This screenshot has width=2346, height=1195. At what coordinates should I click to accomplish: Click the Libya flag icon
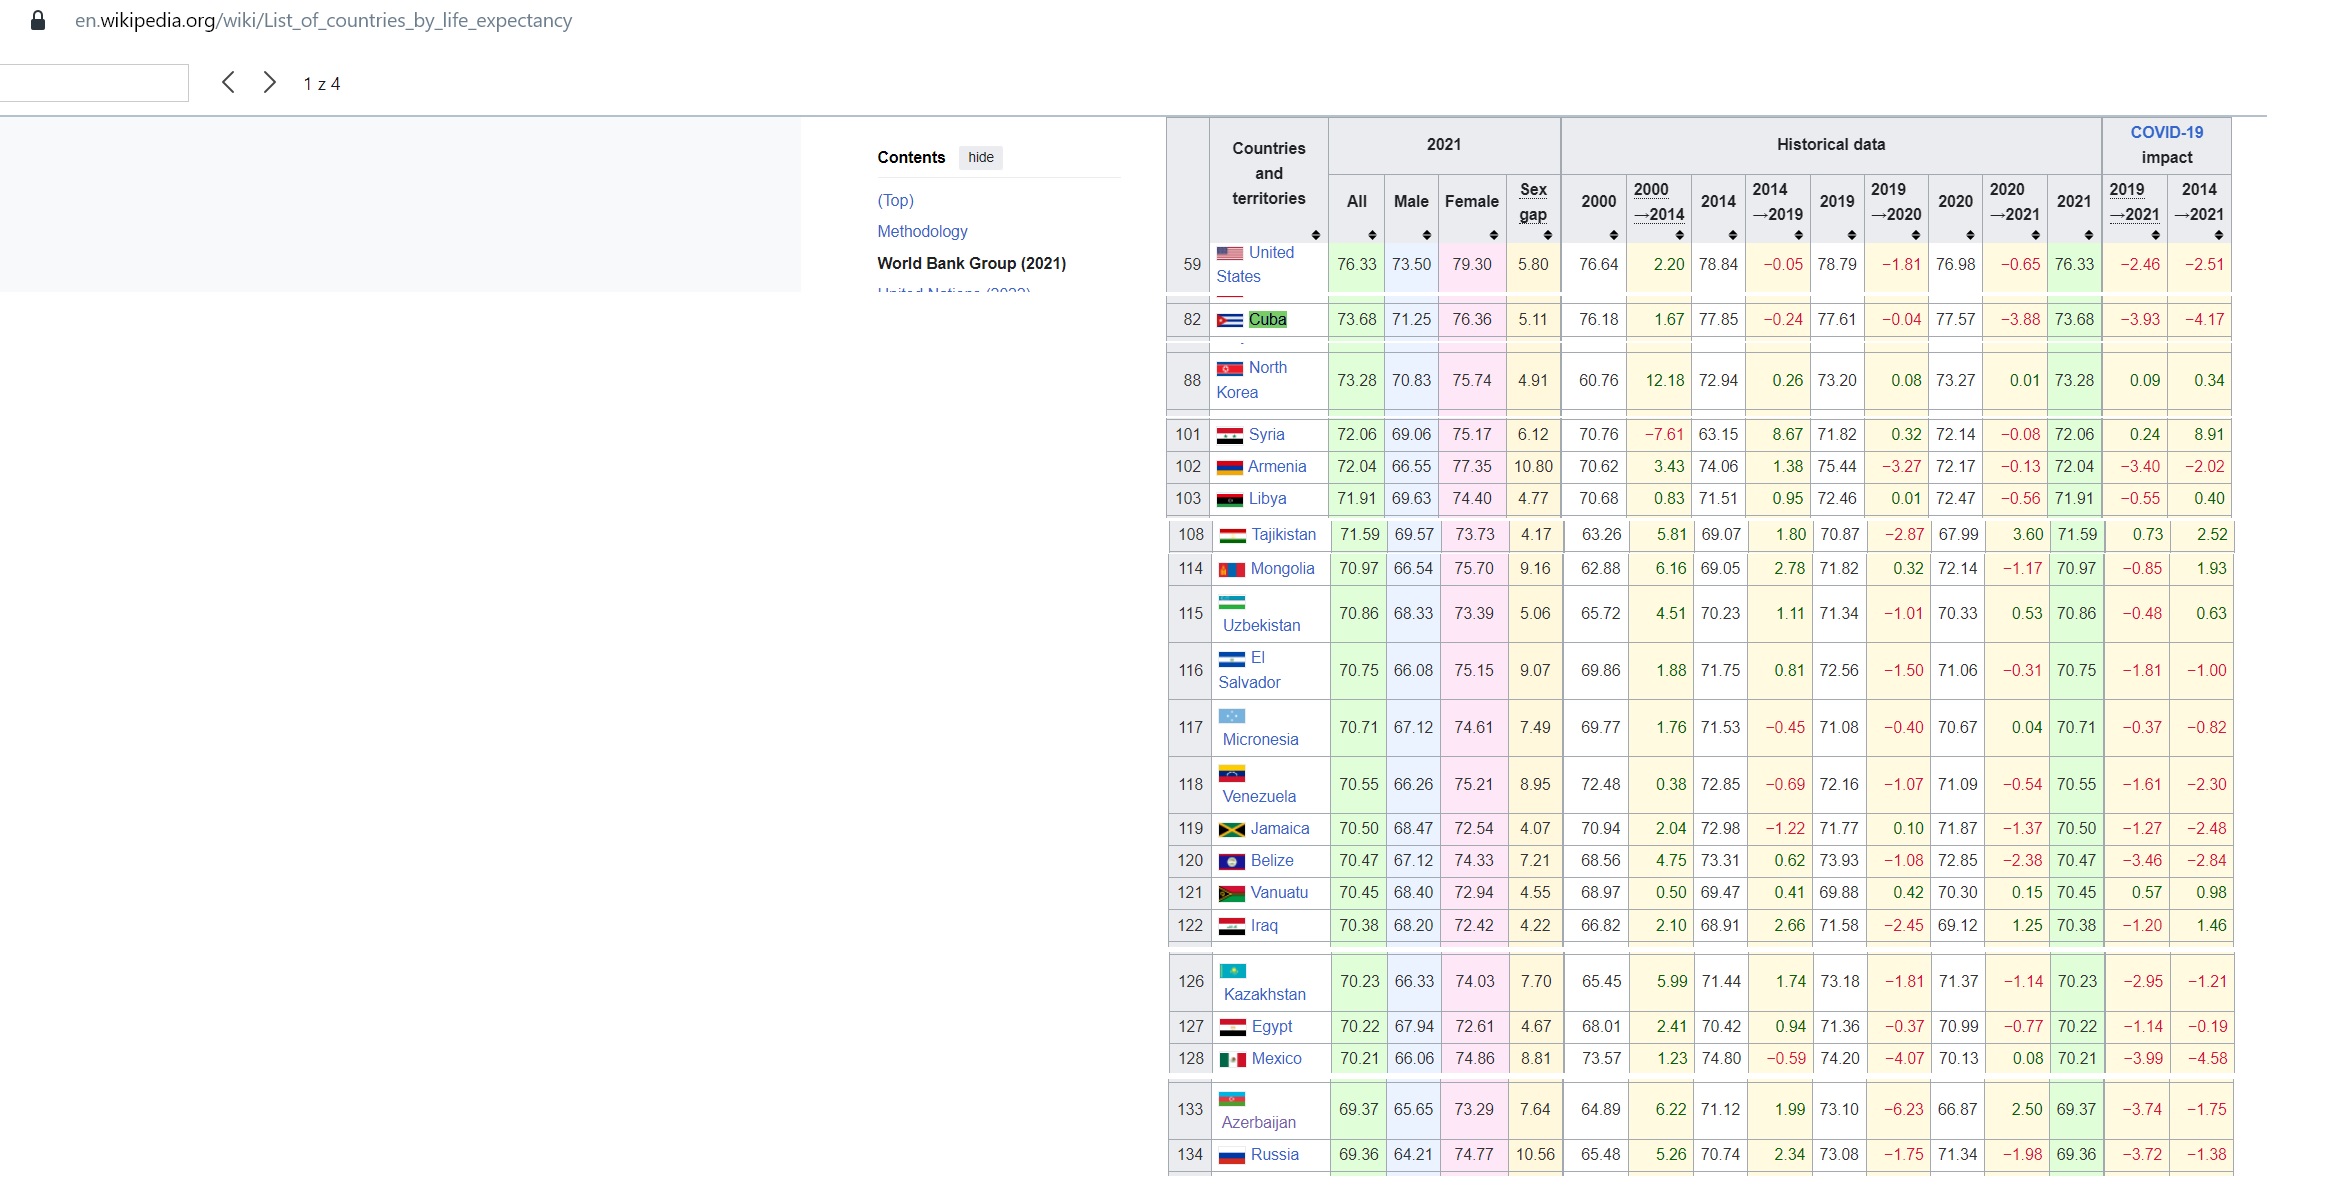point(1230,499)
